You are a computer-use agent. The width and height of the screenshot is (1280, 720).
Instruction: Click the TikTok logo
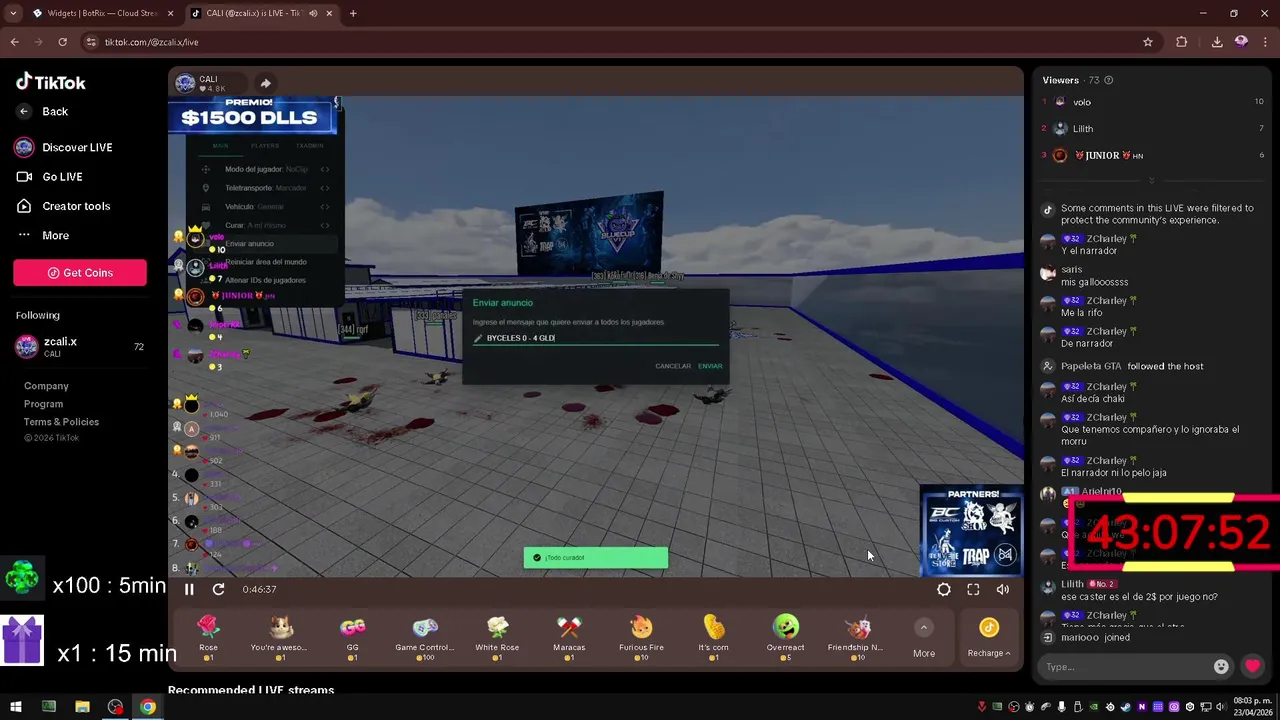[51, 83]
